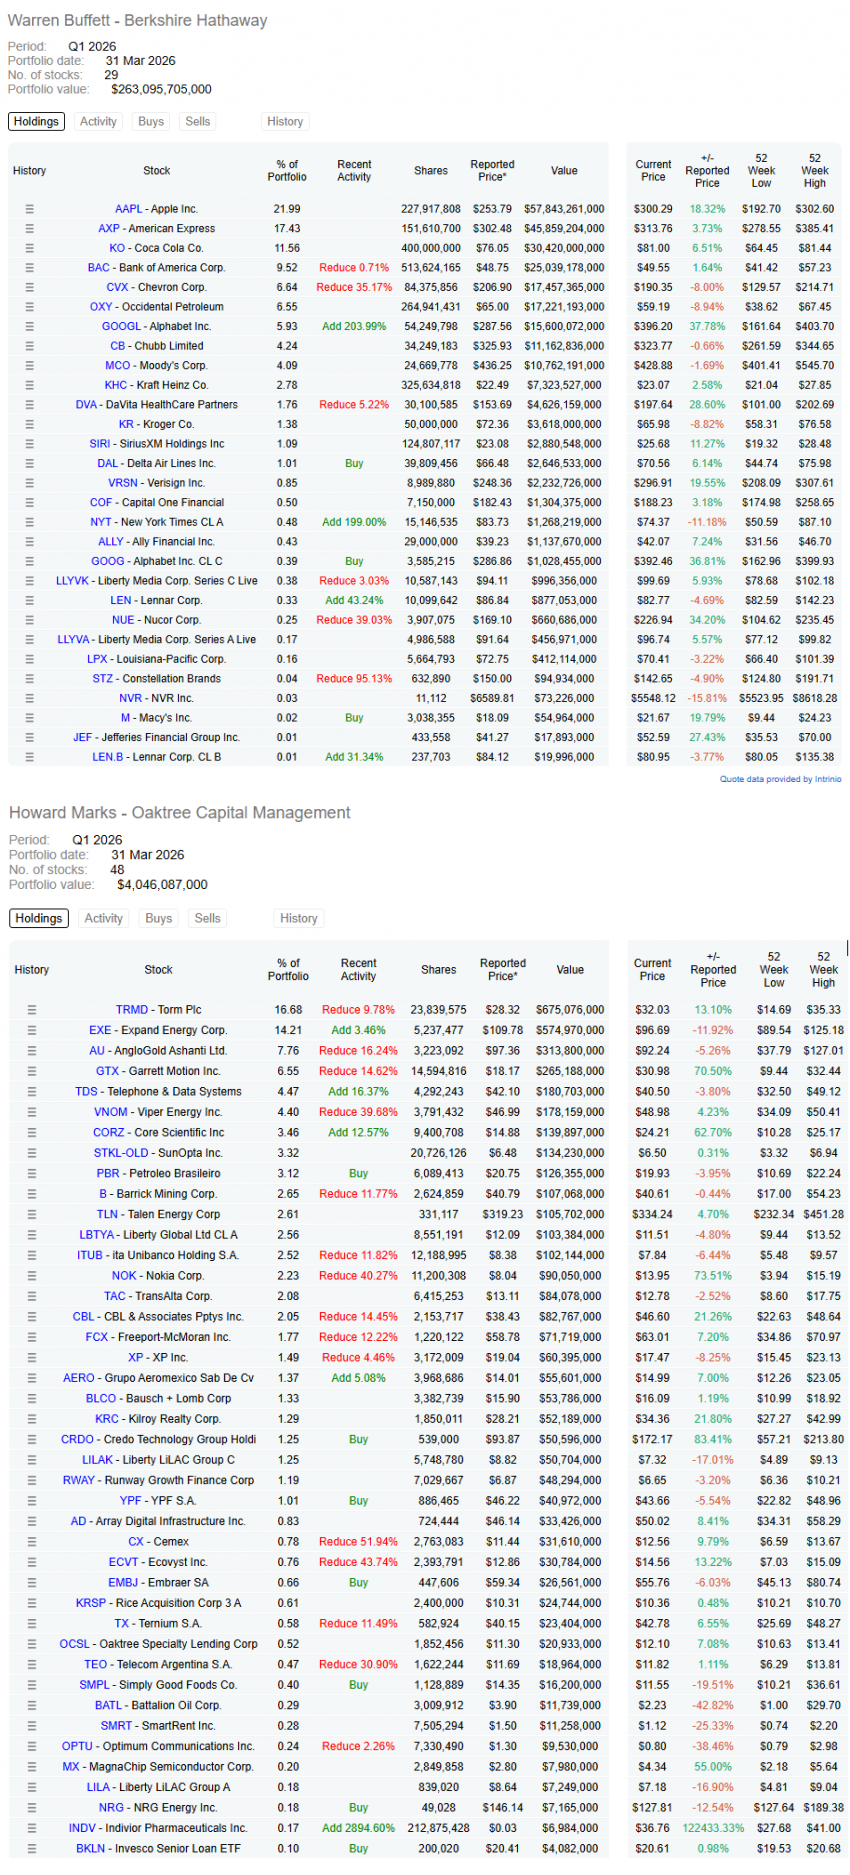This screenshot has height=1875, width=850.
Task: Click Oaktree Reported Price column header
Action: tap(502, 970)
